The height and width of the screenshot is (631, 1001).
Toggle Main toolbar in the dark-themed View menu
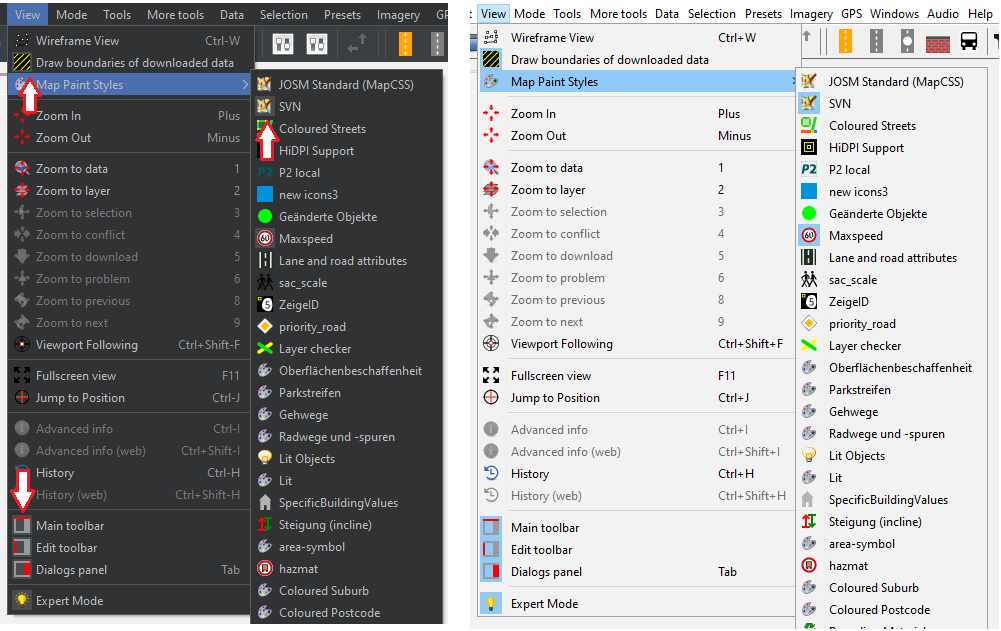coord(70,526)
